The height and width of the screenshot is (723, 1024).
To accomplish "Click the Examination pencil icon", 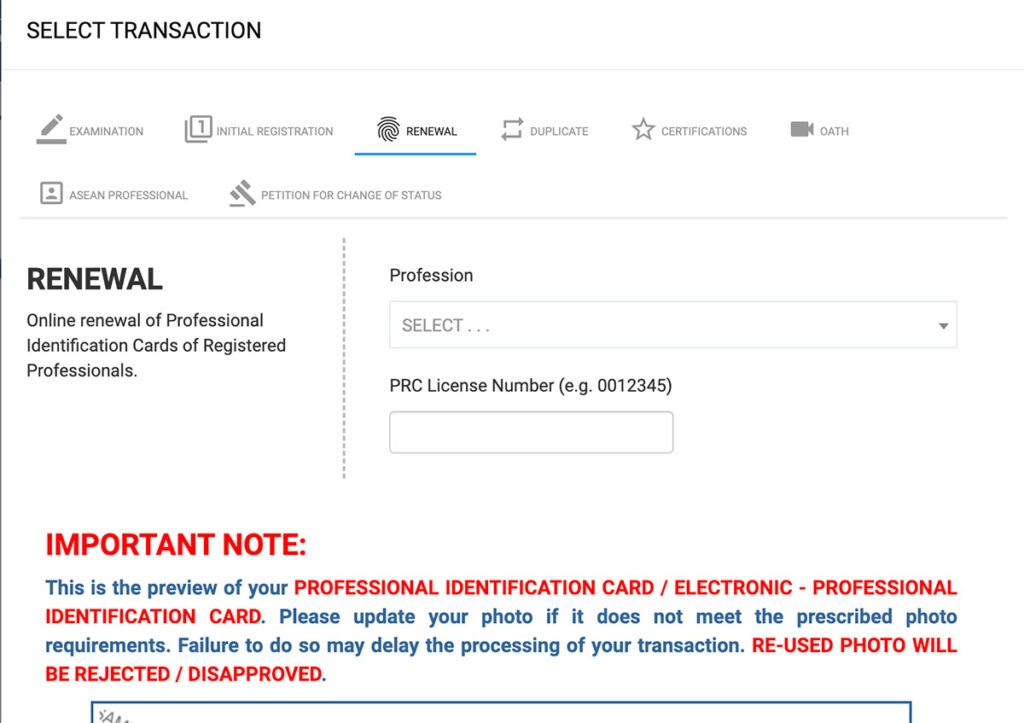I will (x=51, y=130).
